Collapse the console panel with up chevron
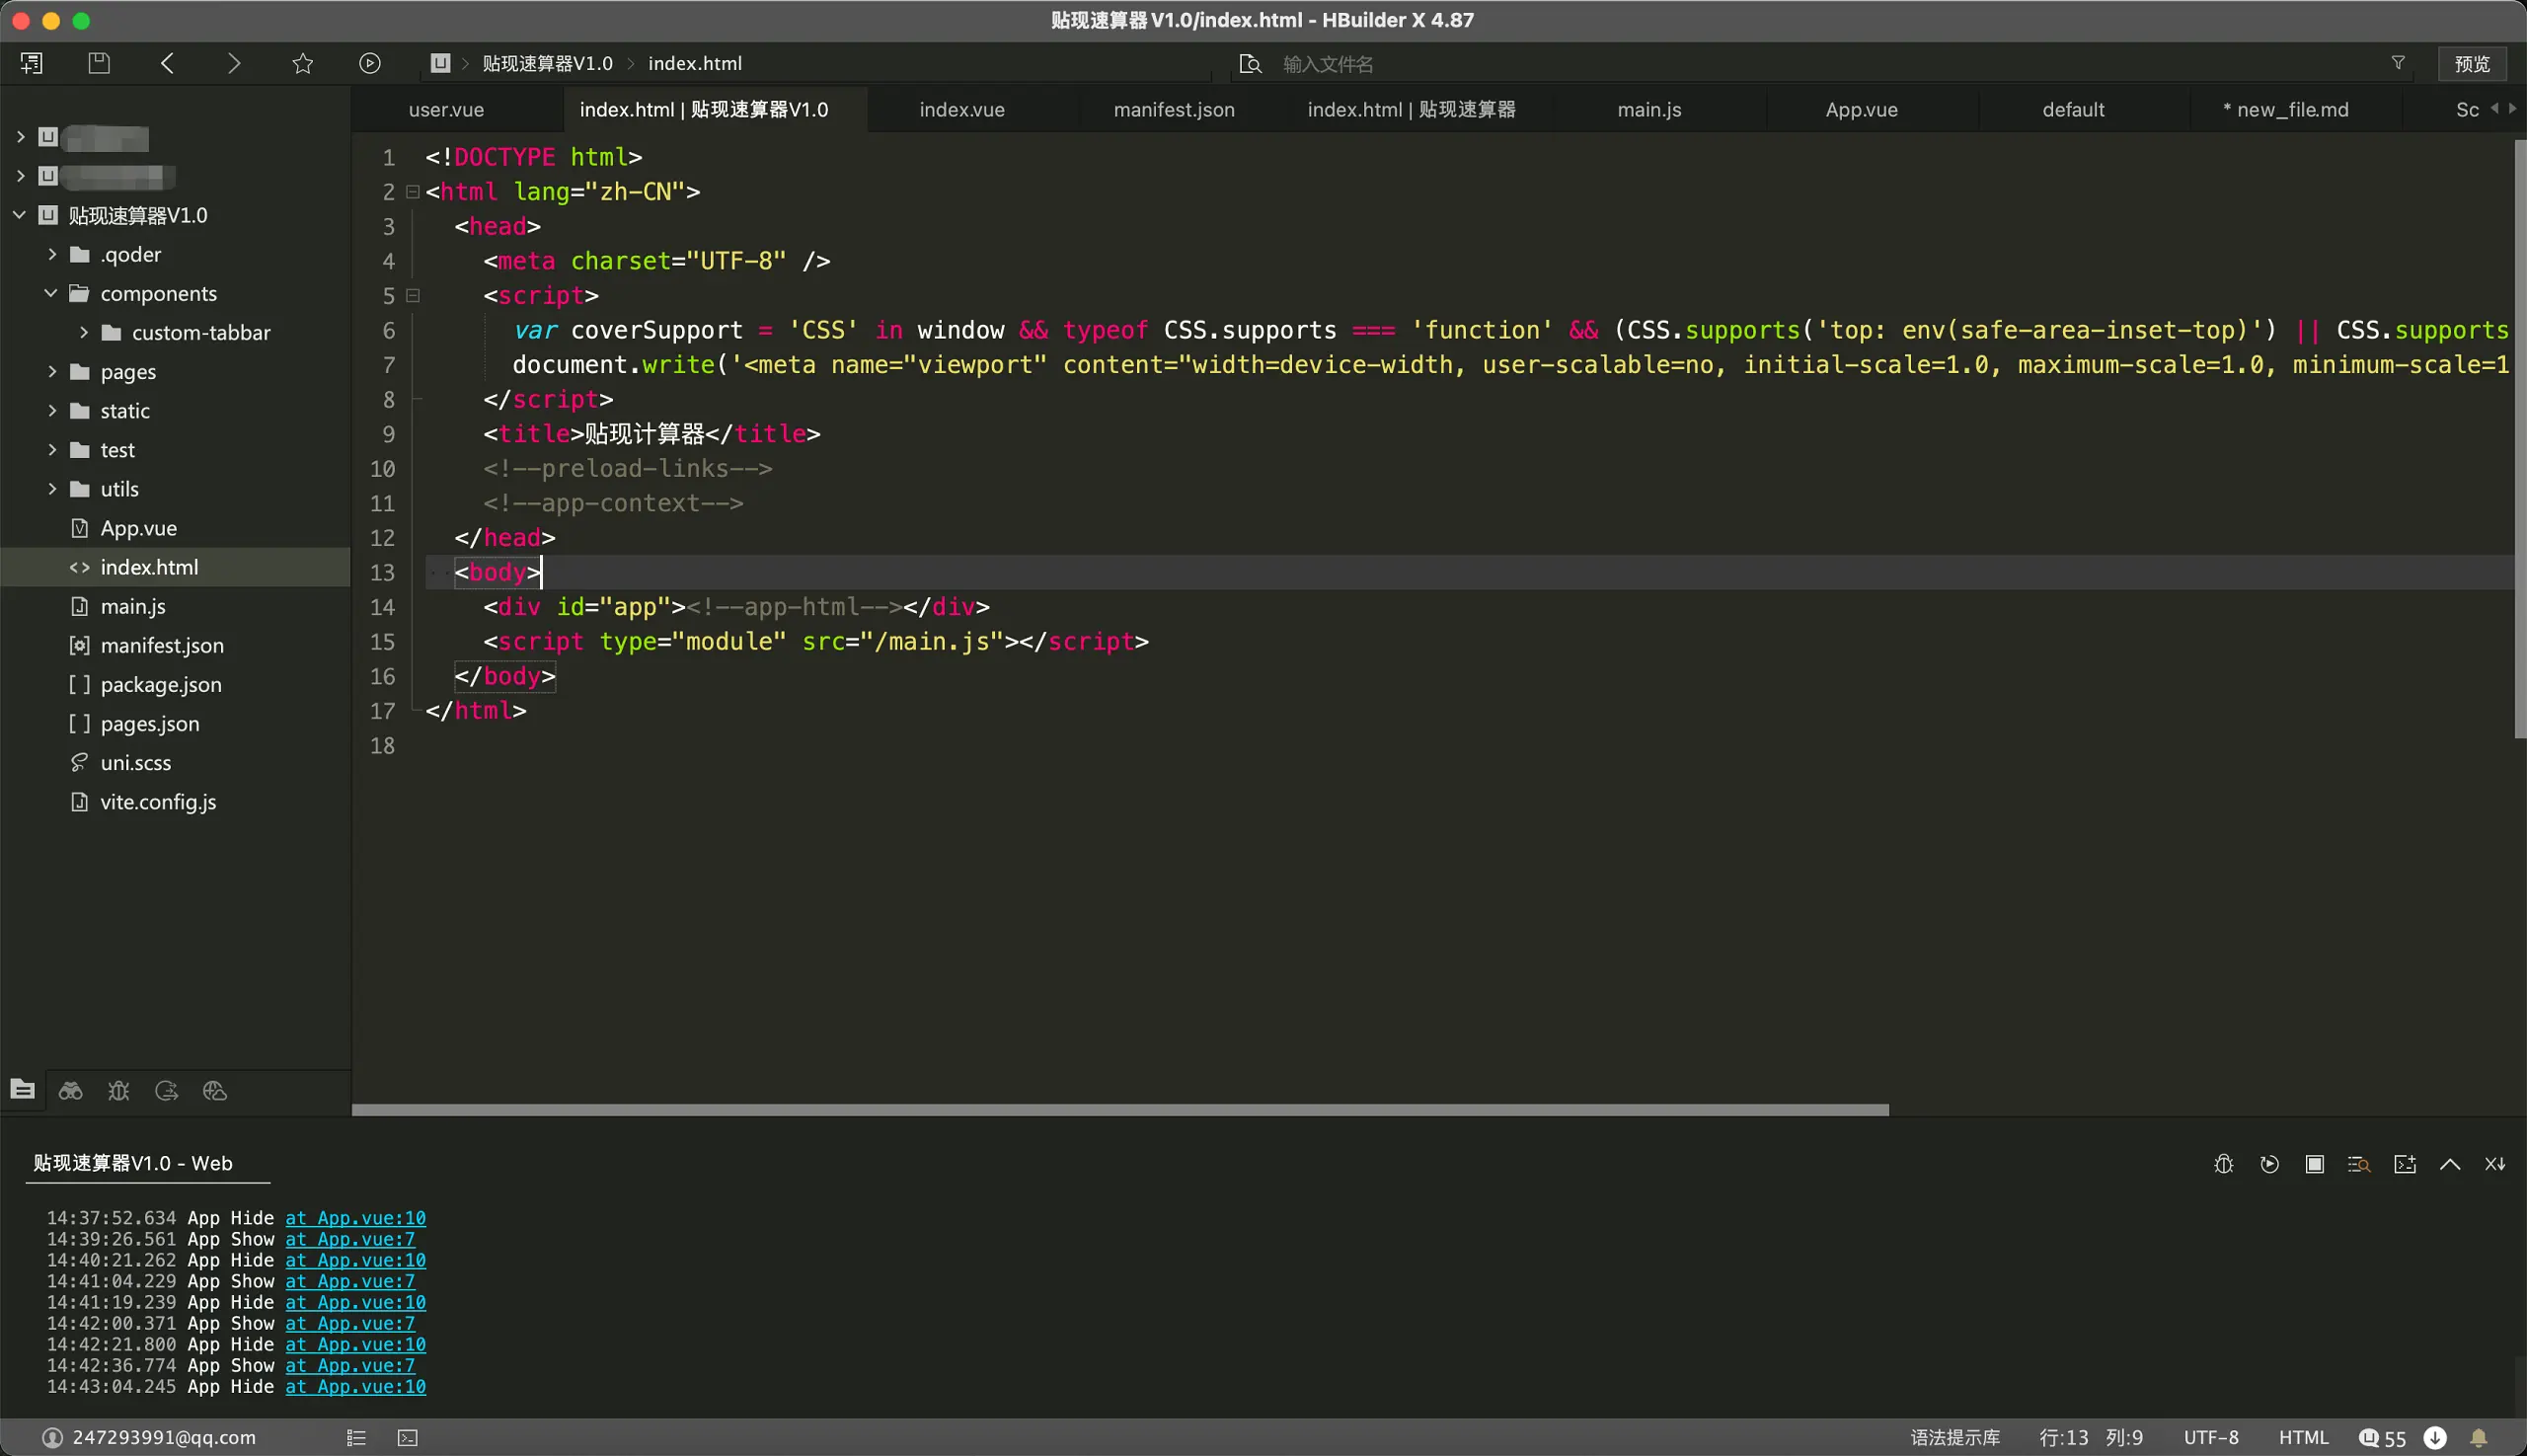This screenshot has height=1456, width=2527. click(x=2449, y=1164)
